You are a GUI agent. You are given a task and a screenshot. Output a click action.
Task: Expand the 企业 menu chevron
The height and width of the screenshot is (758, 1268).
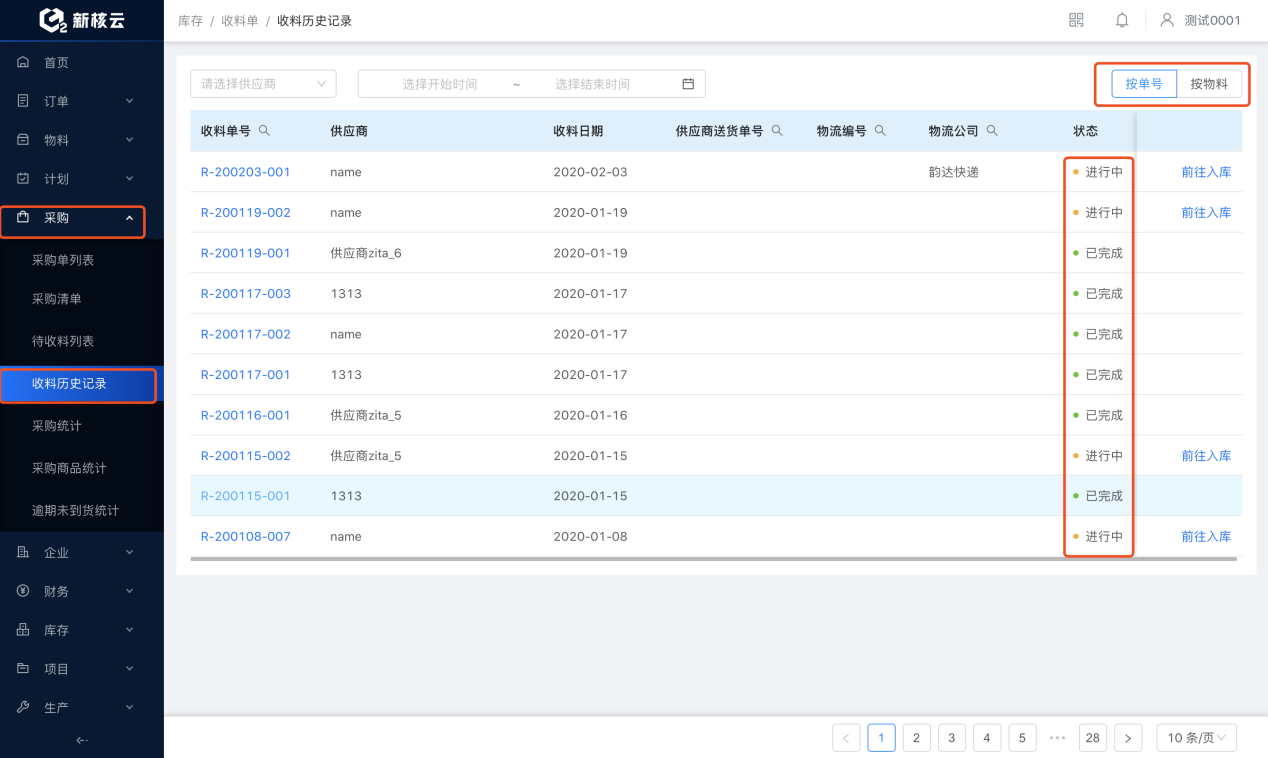click(129, 552)
